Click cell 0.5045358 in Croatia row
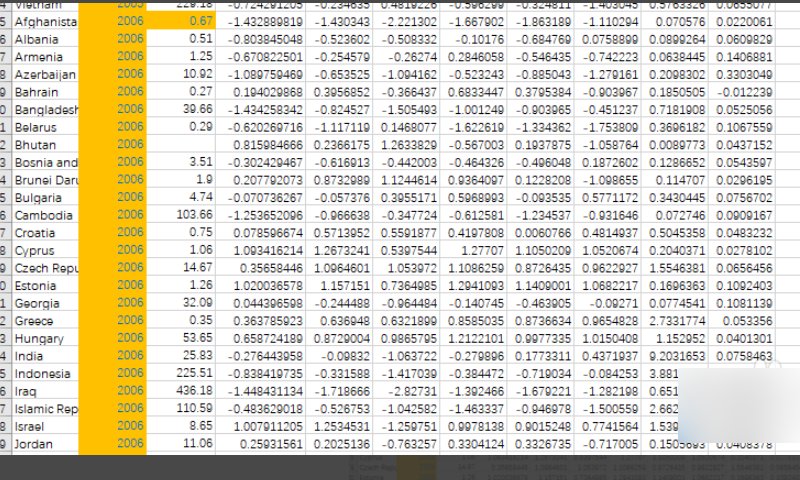This screenshot has width=800, height=480. pos(675,233)
